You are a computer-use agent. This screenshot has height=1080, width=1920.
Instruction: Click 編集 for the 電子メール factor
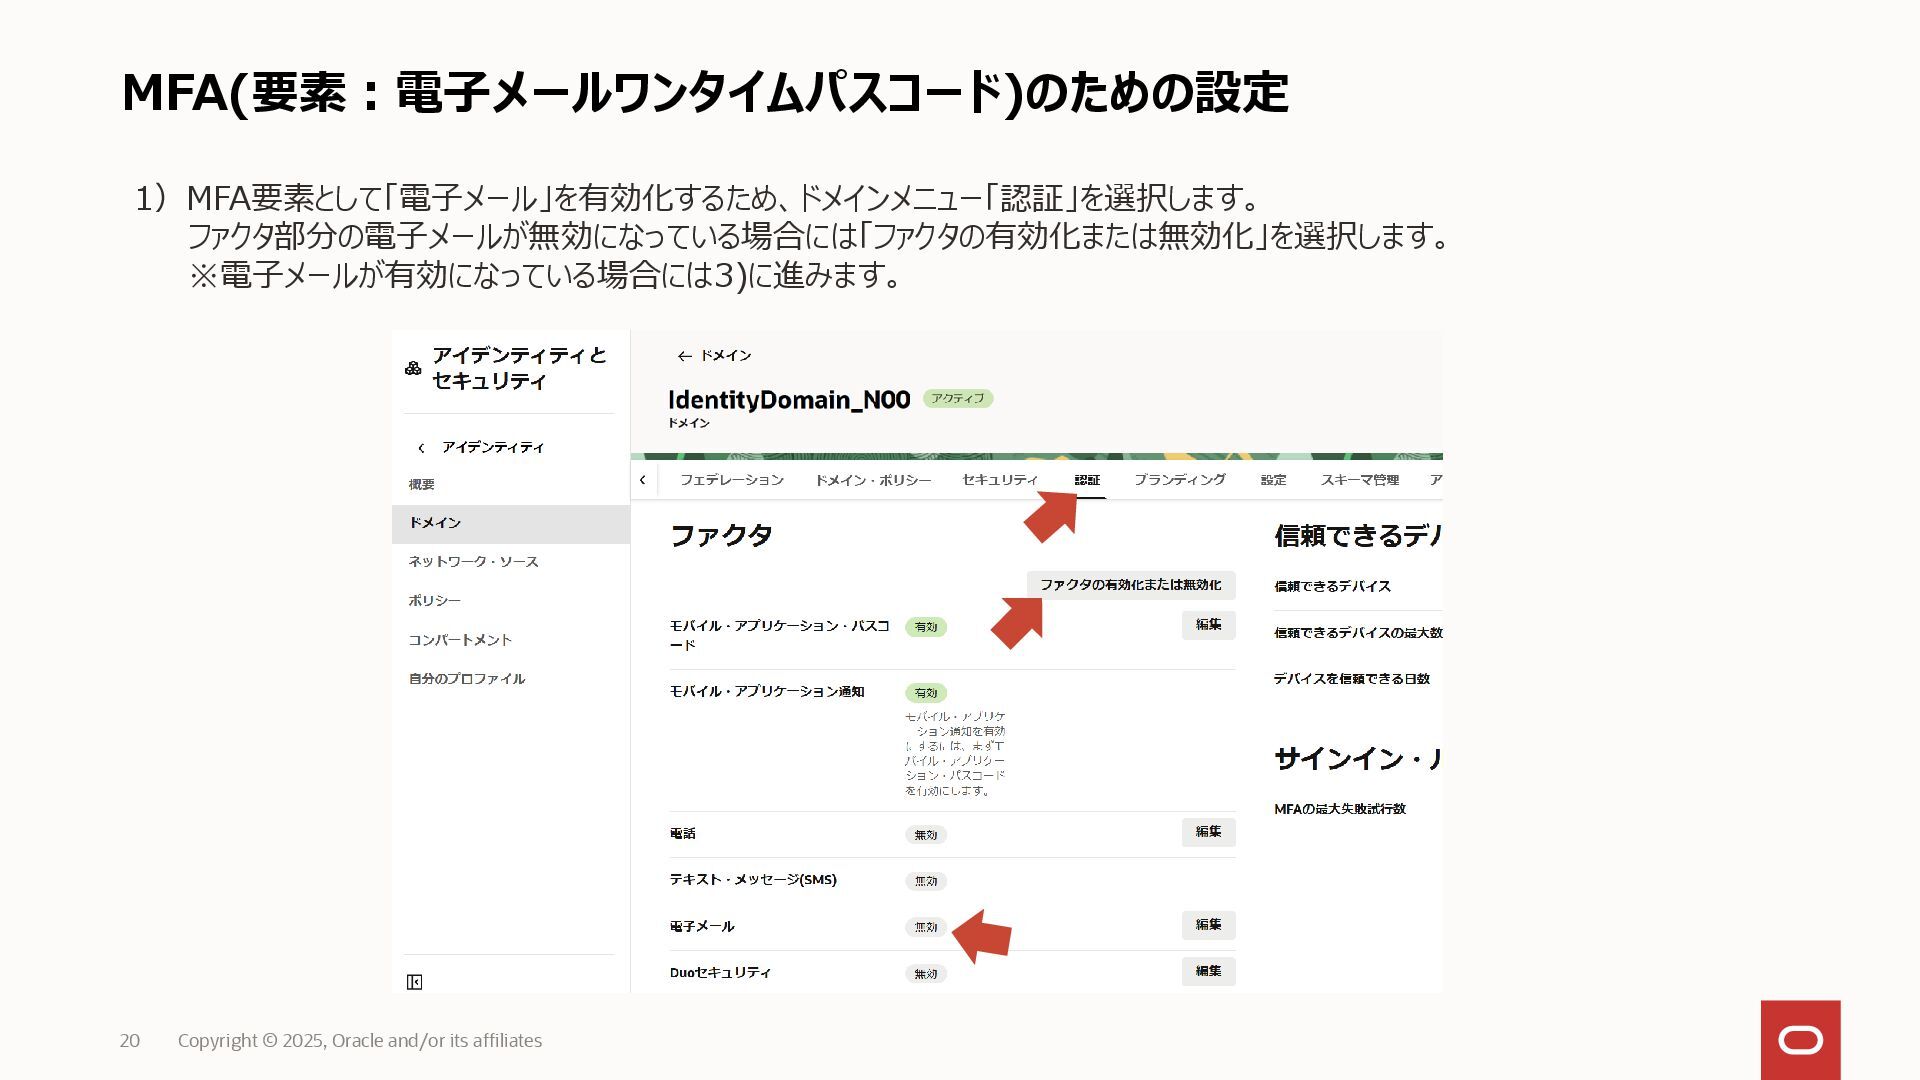coord(1209,925)
